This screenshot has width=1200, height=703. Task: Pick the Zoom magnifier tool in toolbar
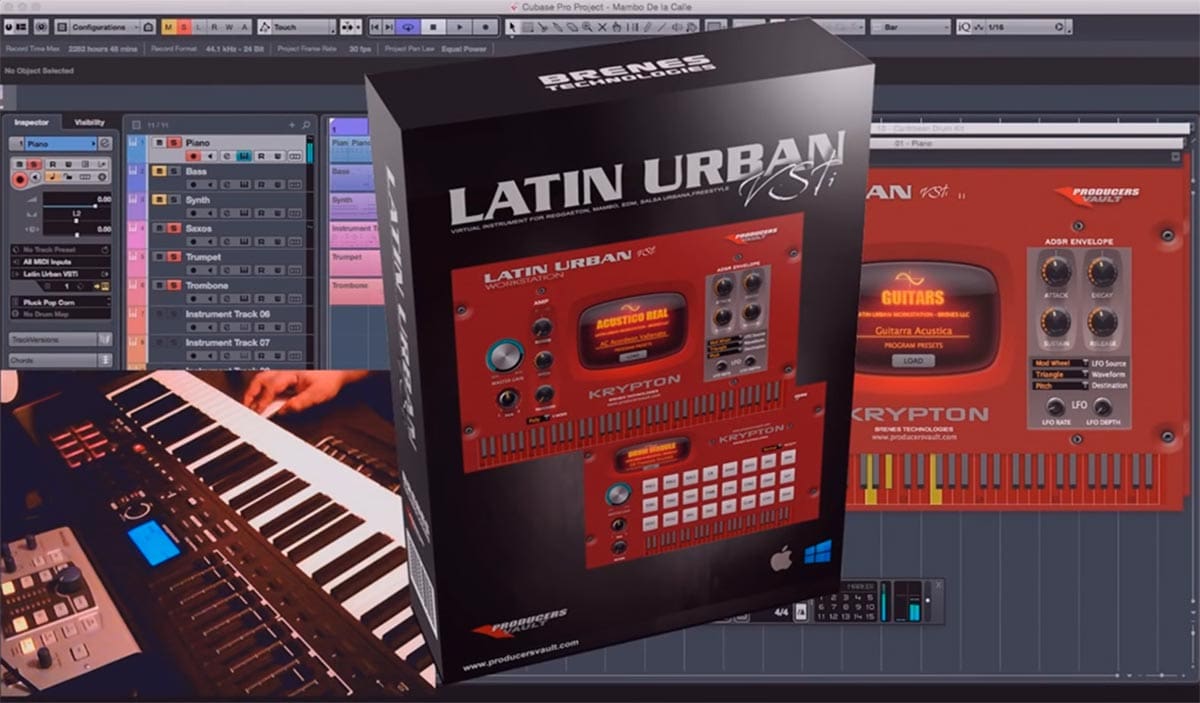click(588, 27)
